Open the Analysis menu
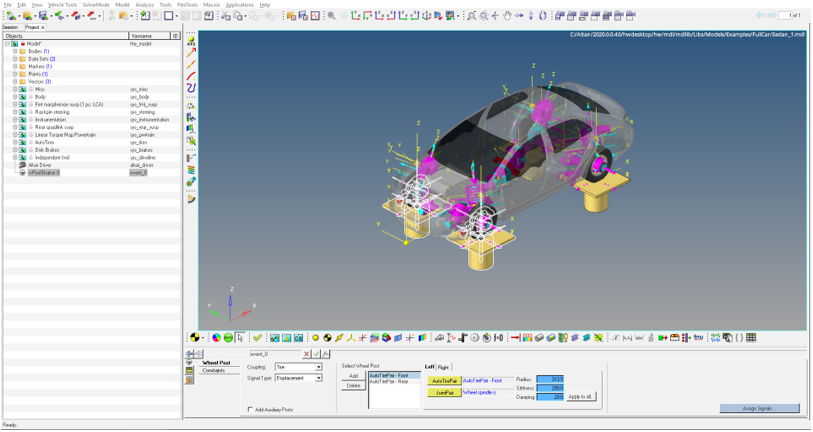 [x=145, y=5]
